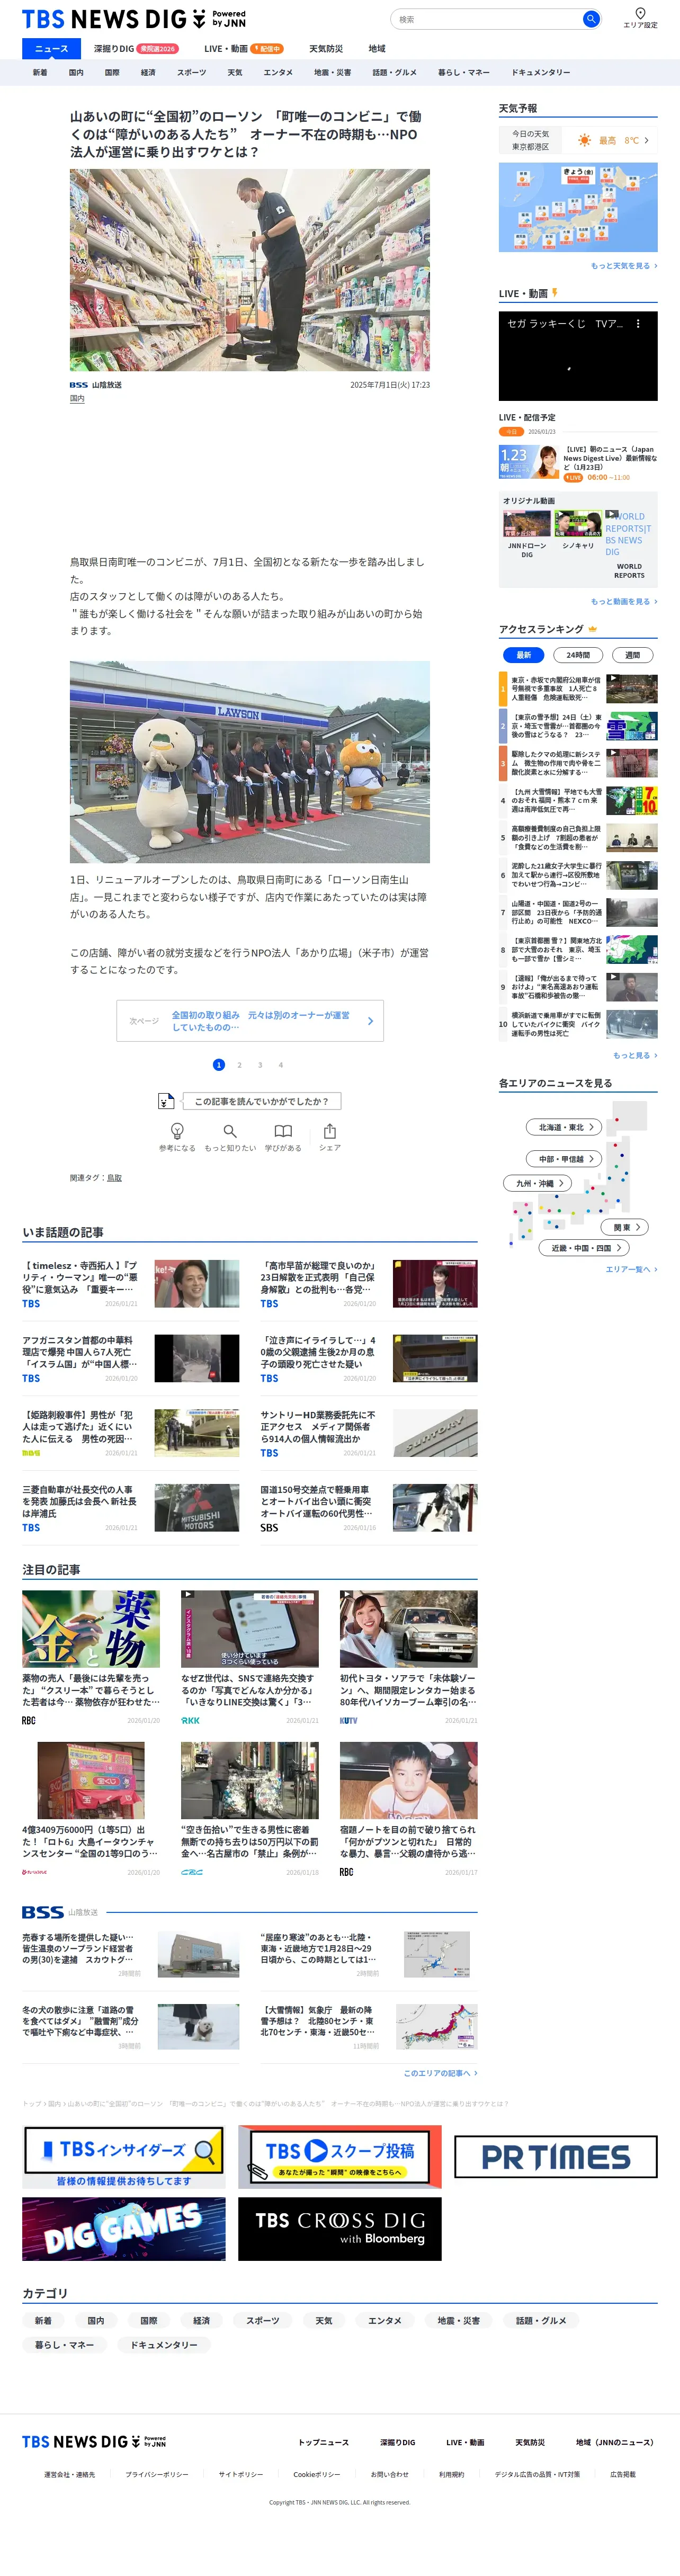
Task: Open 地震・災害 in sub navigation bar
Action: (332, 72)
